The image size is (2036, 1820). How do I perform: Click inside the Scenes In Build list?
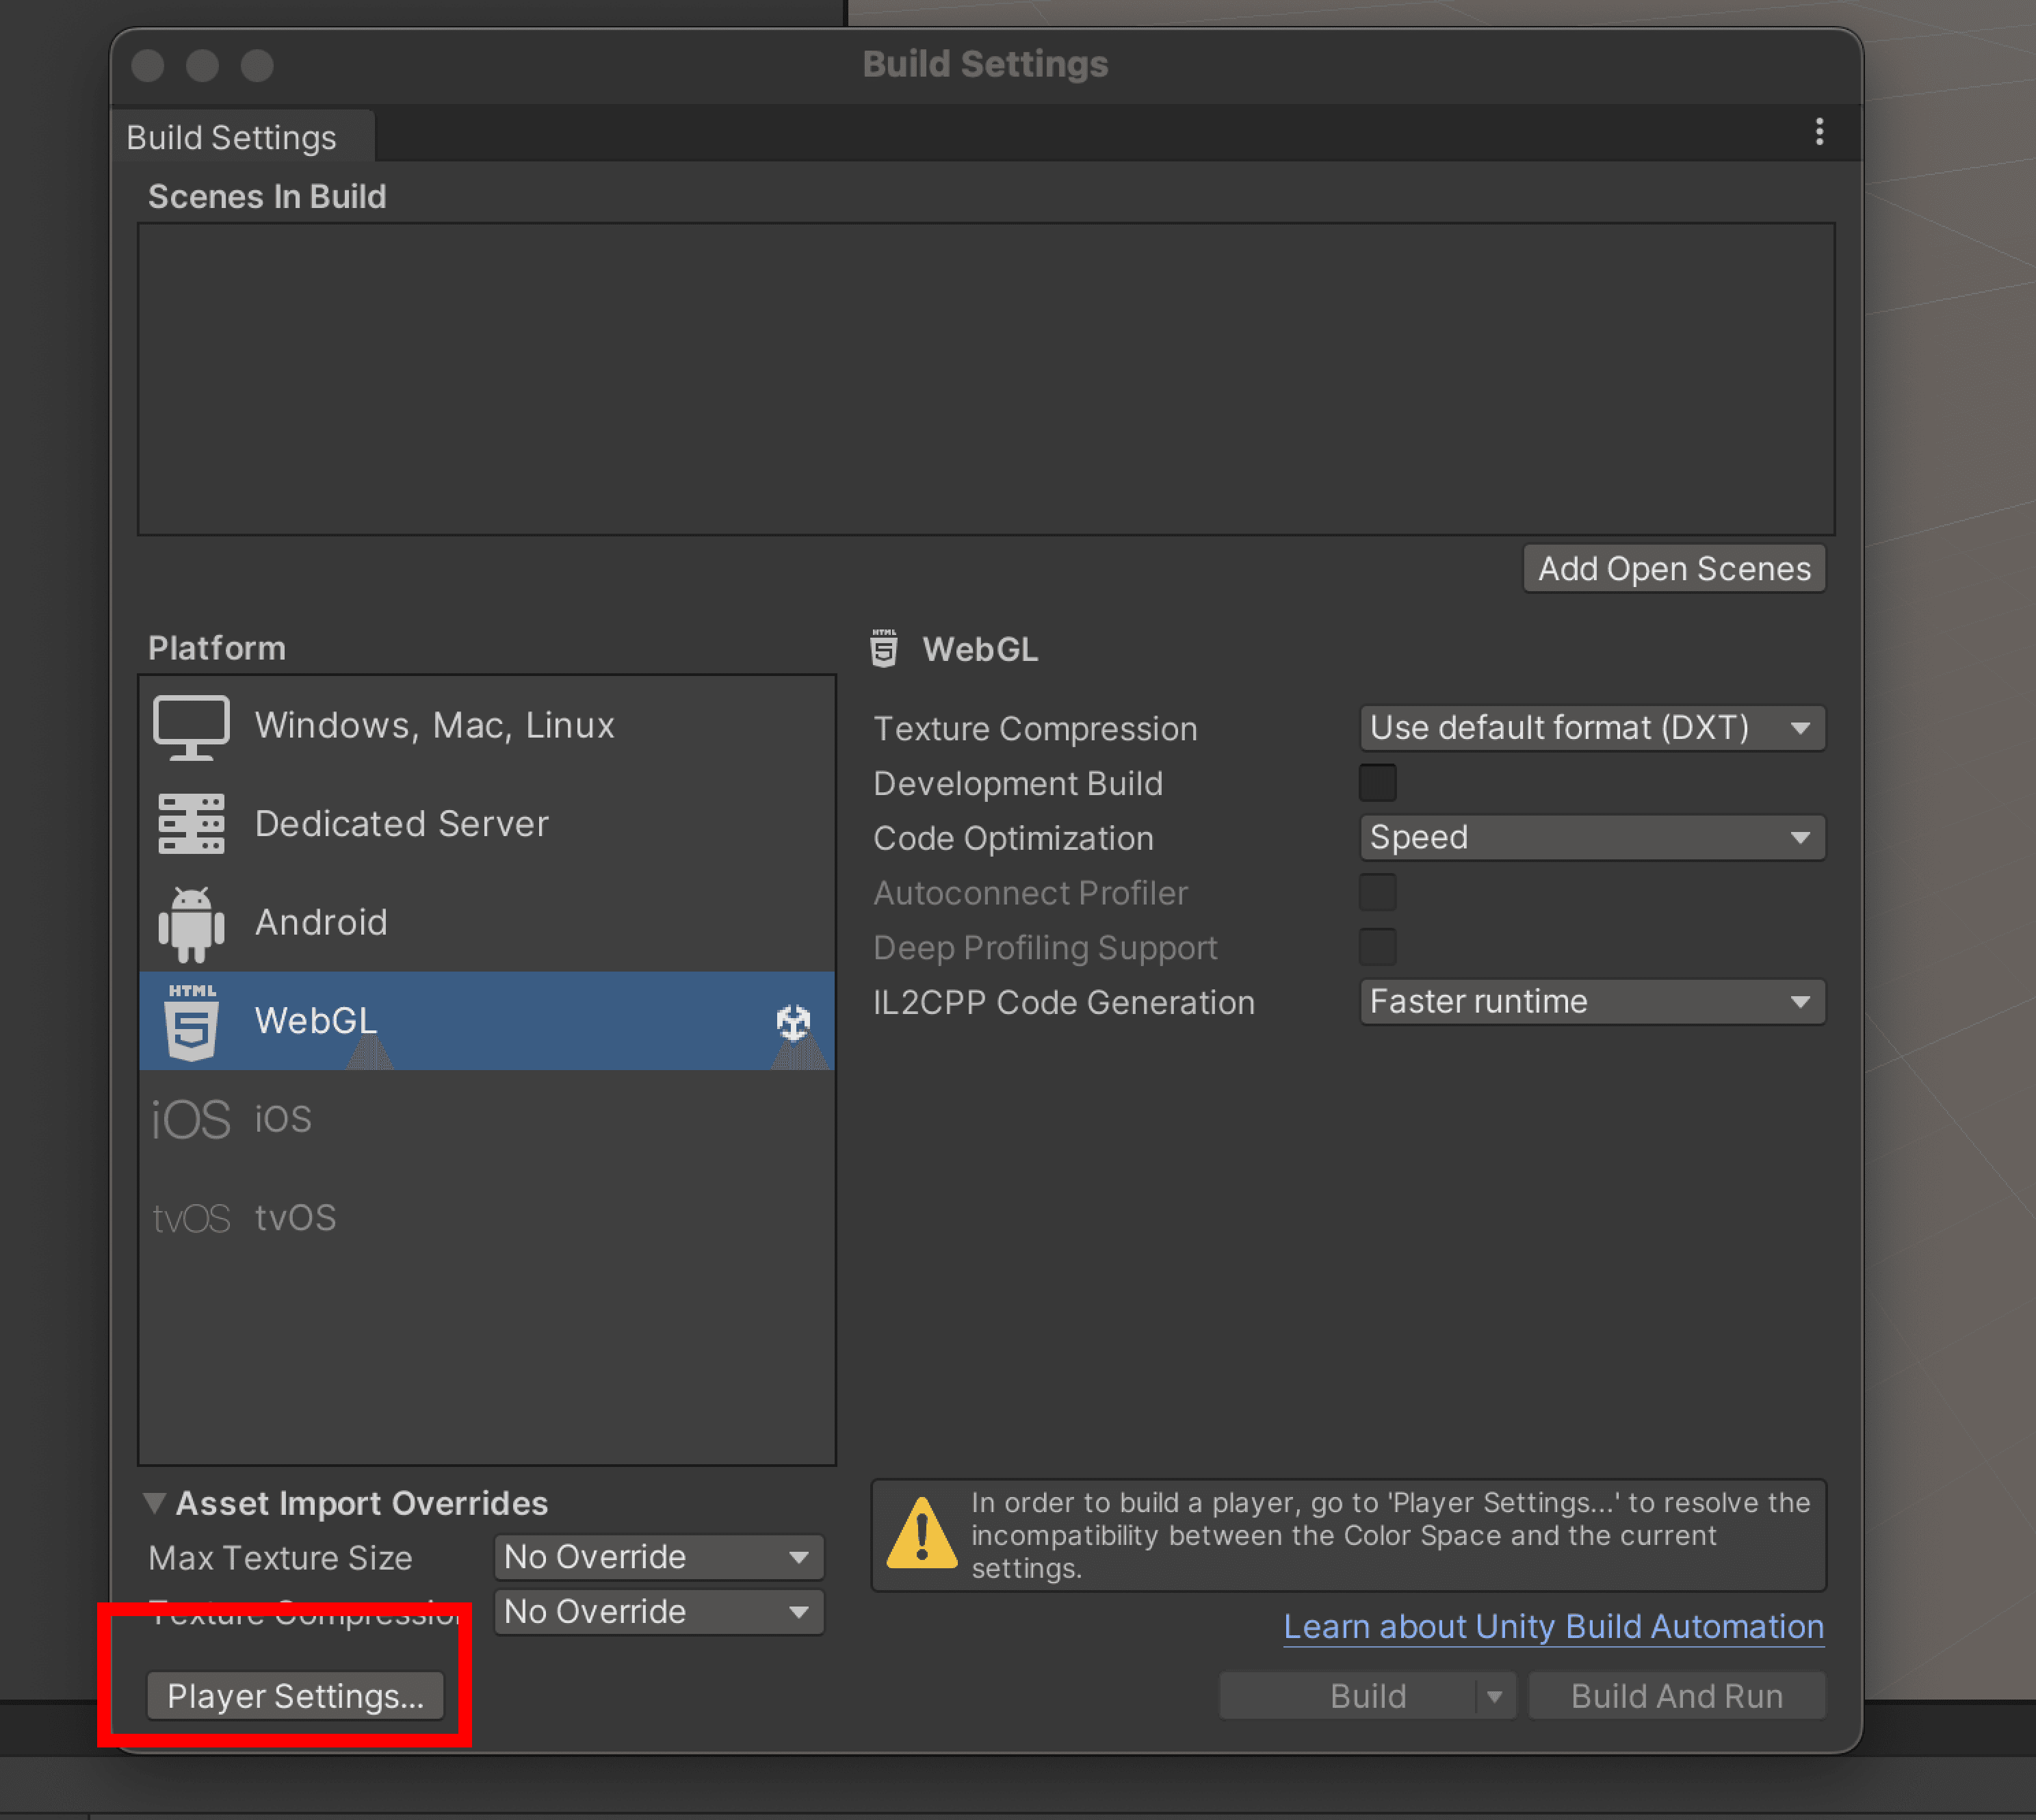(986, 379)
